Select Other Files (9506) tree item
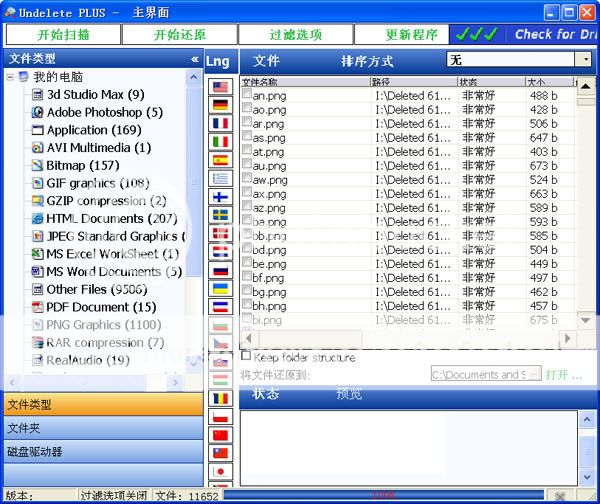Screen dimensions: 600x504 click(96, 289)
